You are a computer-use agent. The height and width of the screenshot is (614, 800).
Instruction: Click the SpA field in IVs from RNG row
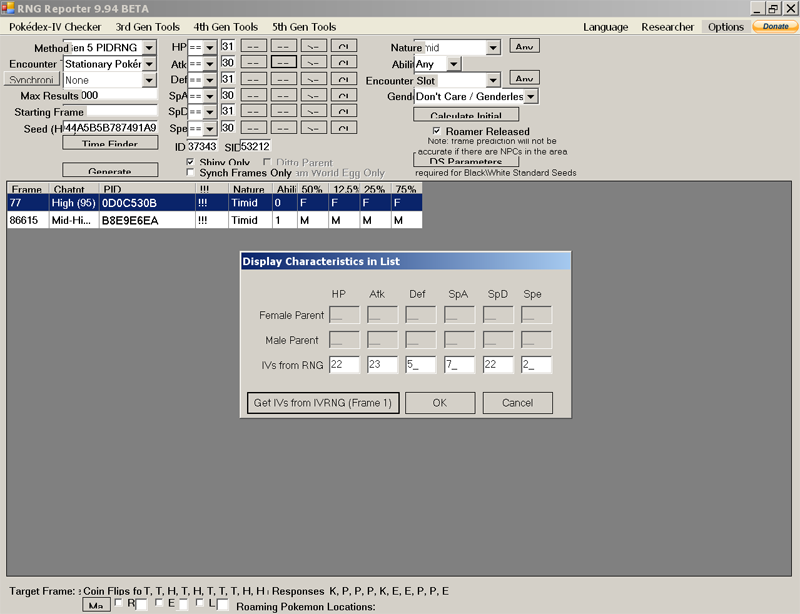click(459, 364)
